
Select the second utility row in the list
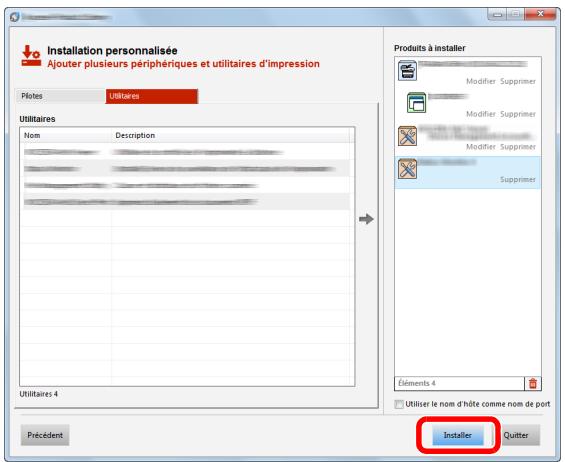click(186, 168)
